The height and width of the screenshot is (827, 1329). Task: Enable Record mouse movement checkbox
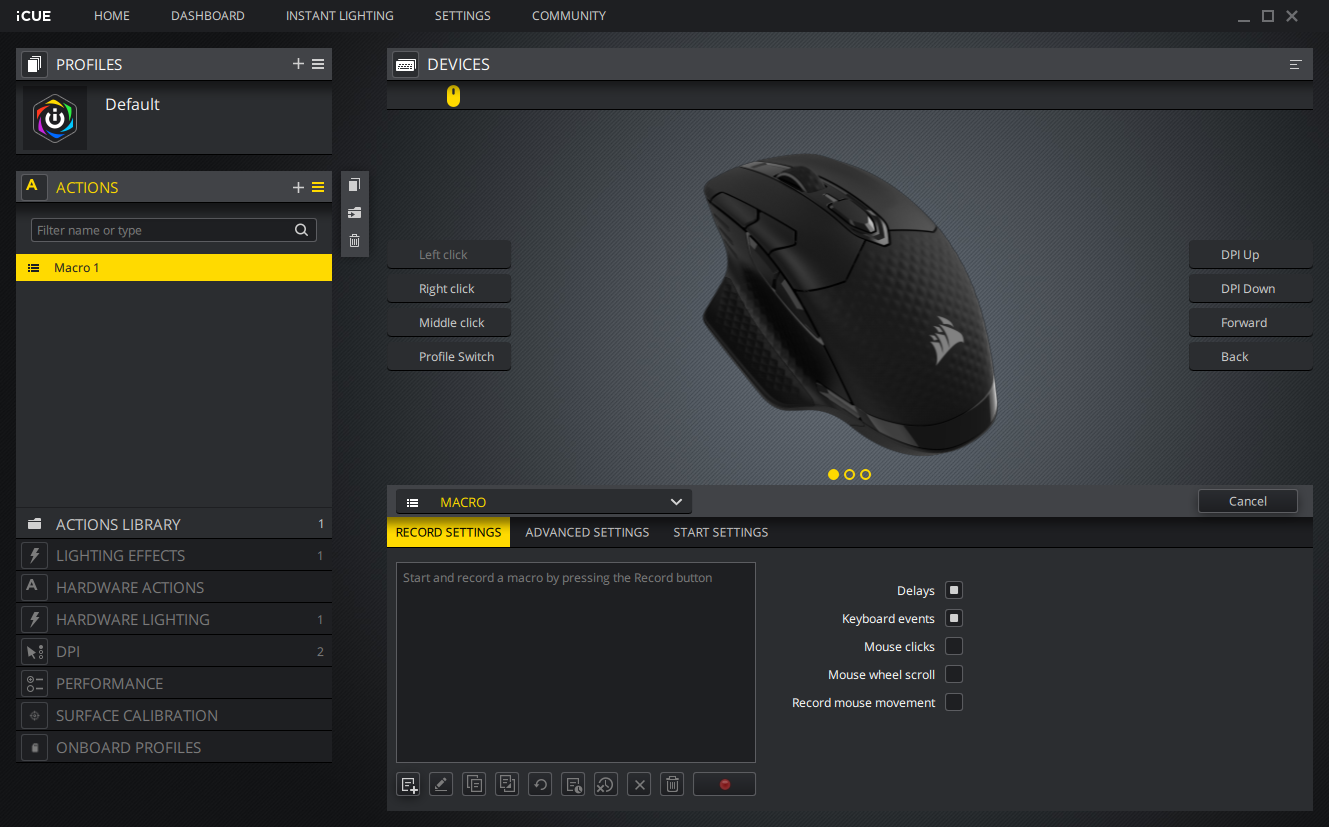tap(954, 702)
